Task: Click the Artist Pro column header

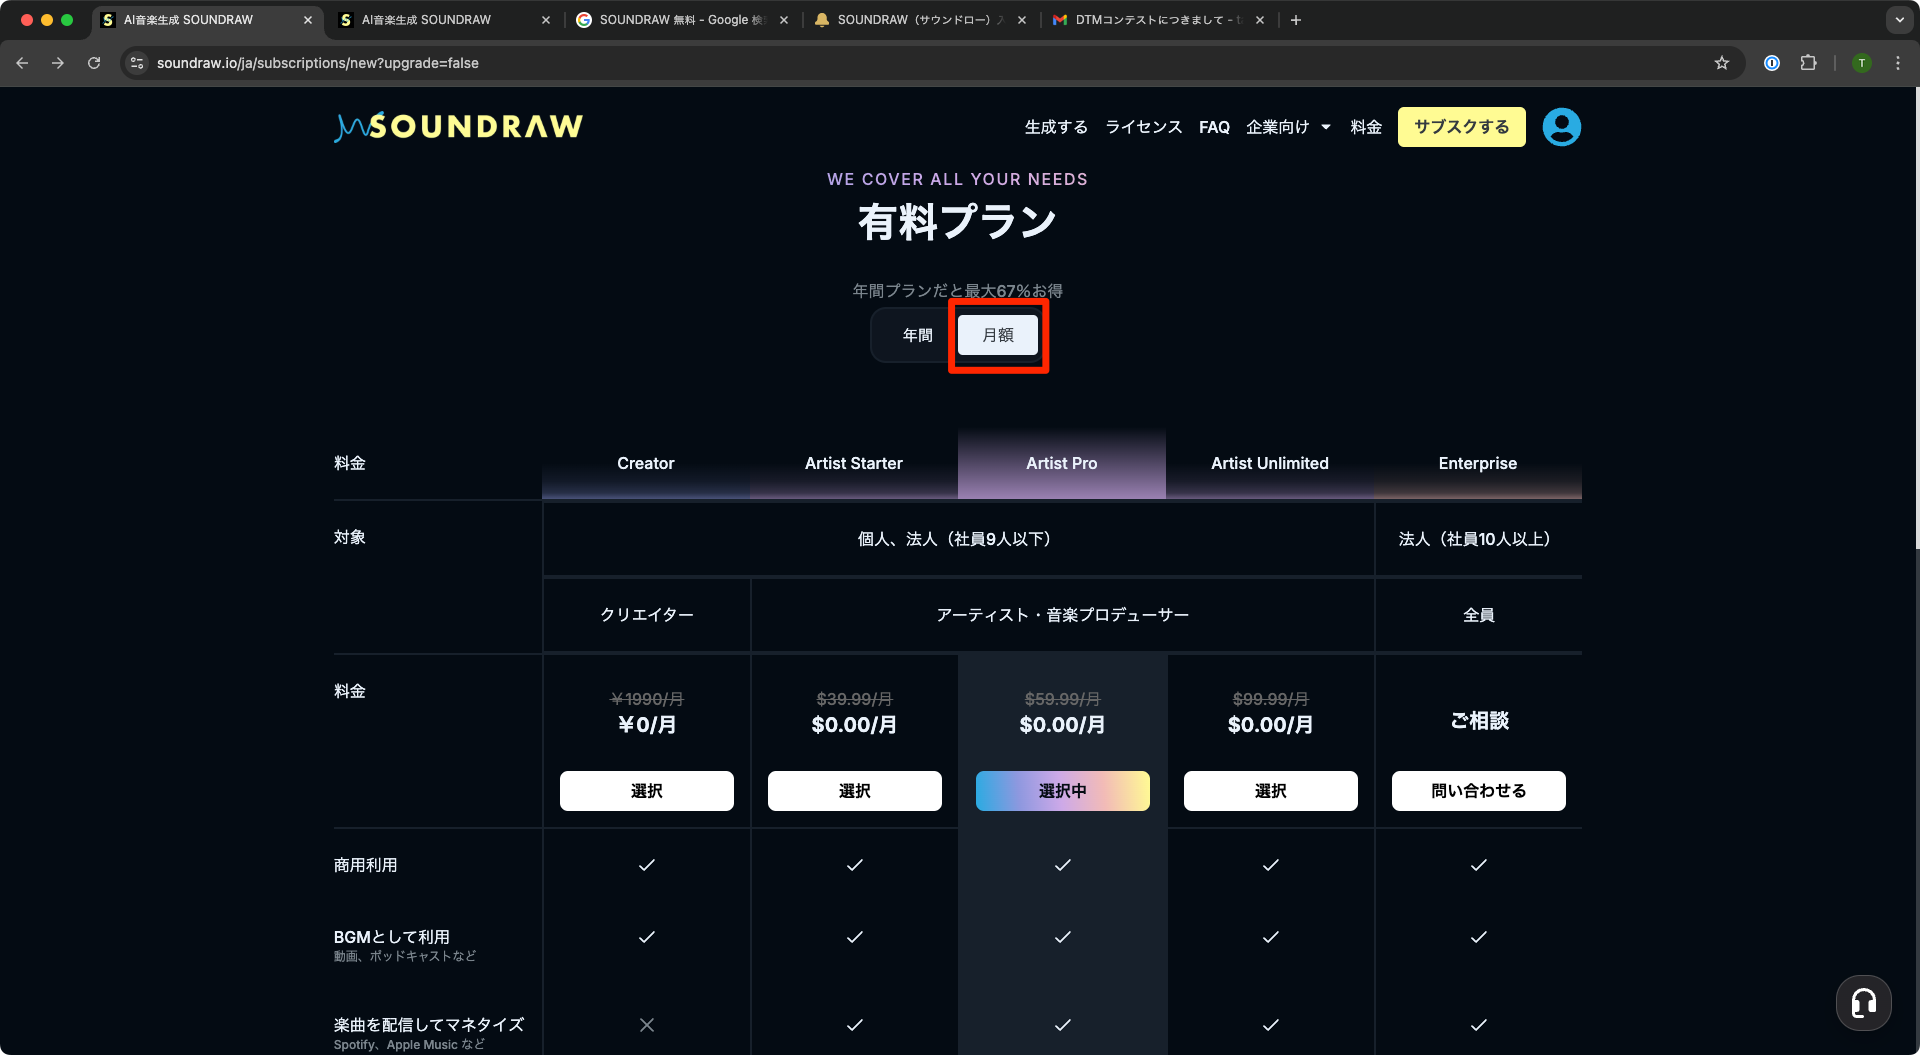Action: [1062, 463]
